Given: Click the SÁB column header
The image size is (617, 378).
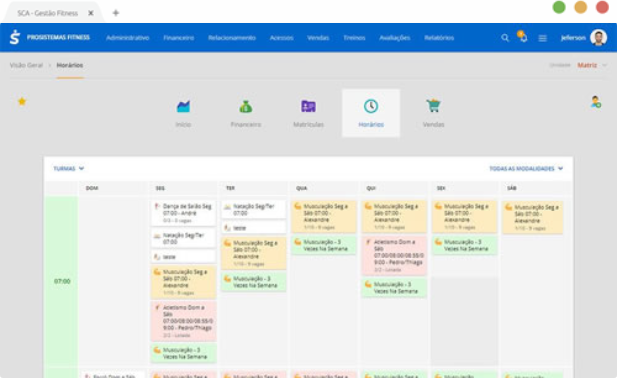Looking at the screenshot, I should pos(512,188).
